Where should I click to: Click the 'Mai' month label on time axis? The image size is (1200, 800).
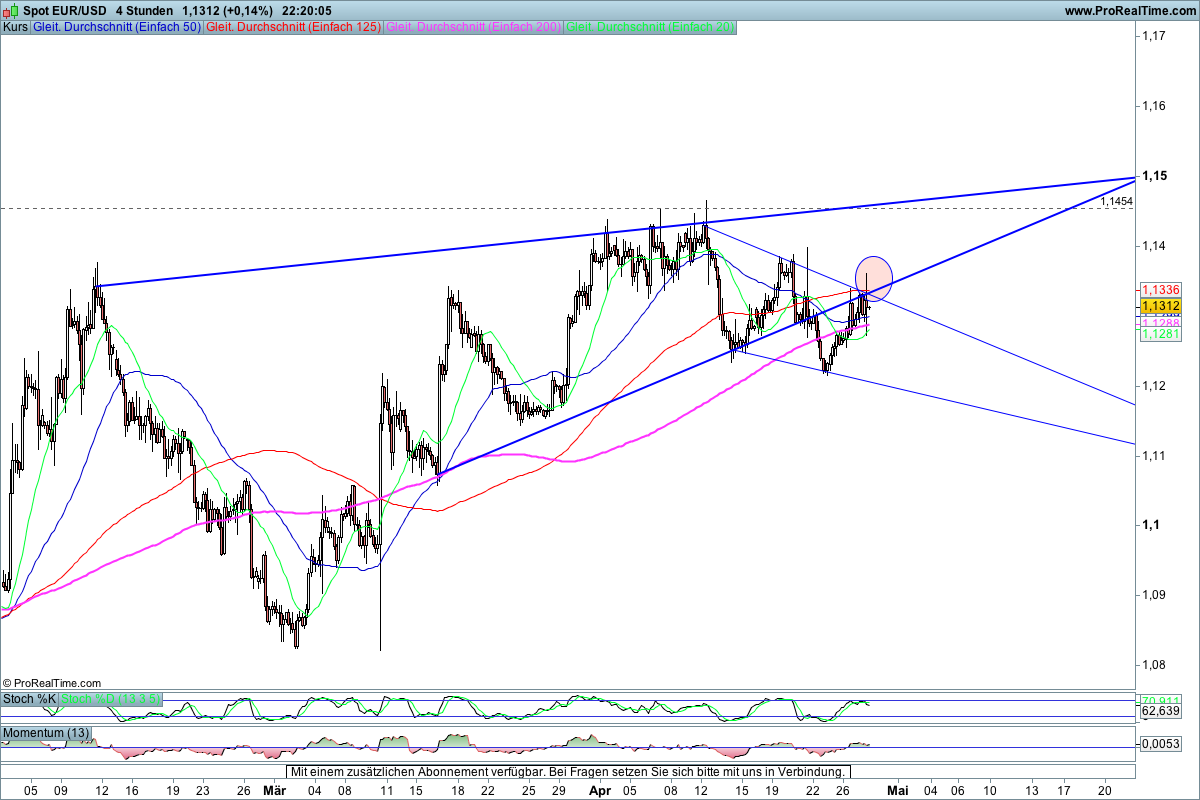pyautogui.click(x=896, y=790)
